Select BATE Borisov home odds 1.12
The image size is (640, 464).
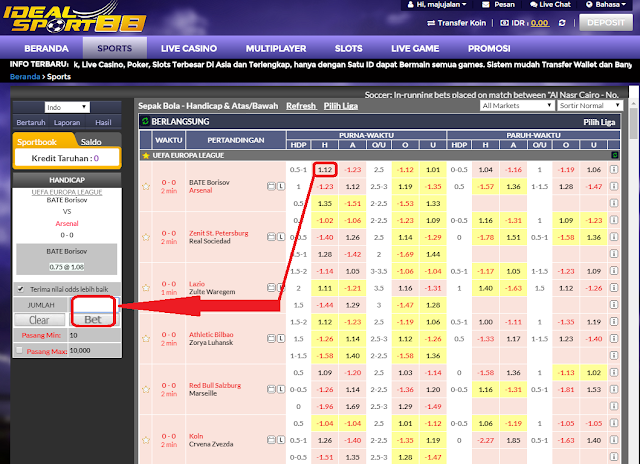[325, 169]
